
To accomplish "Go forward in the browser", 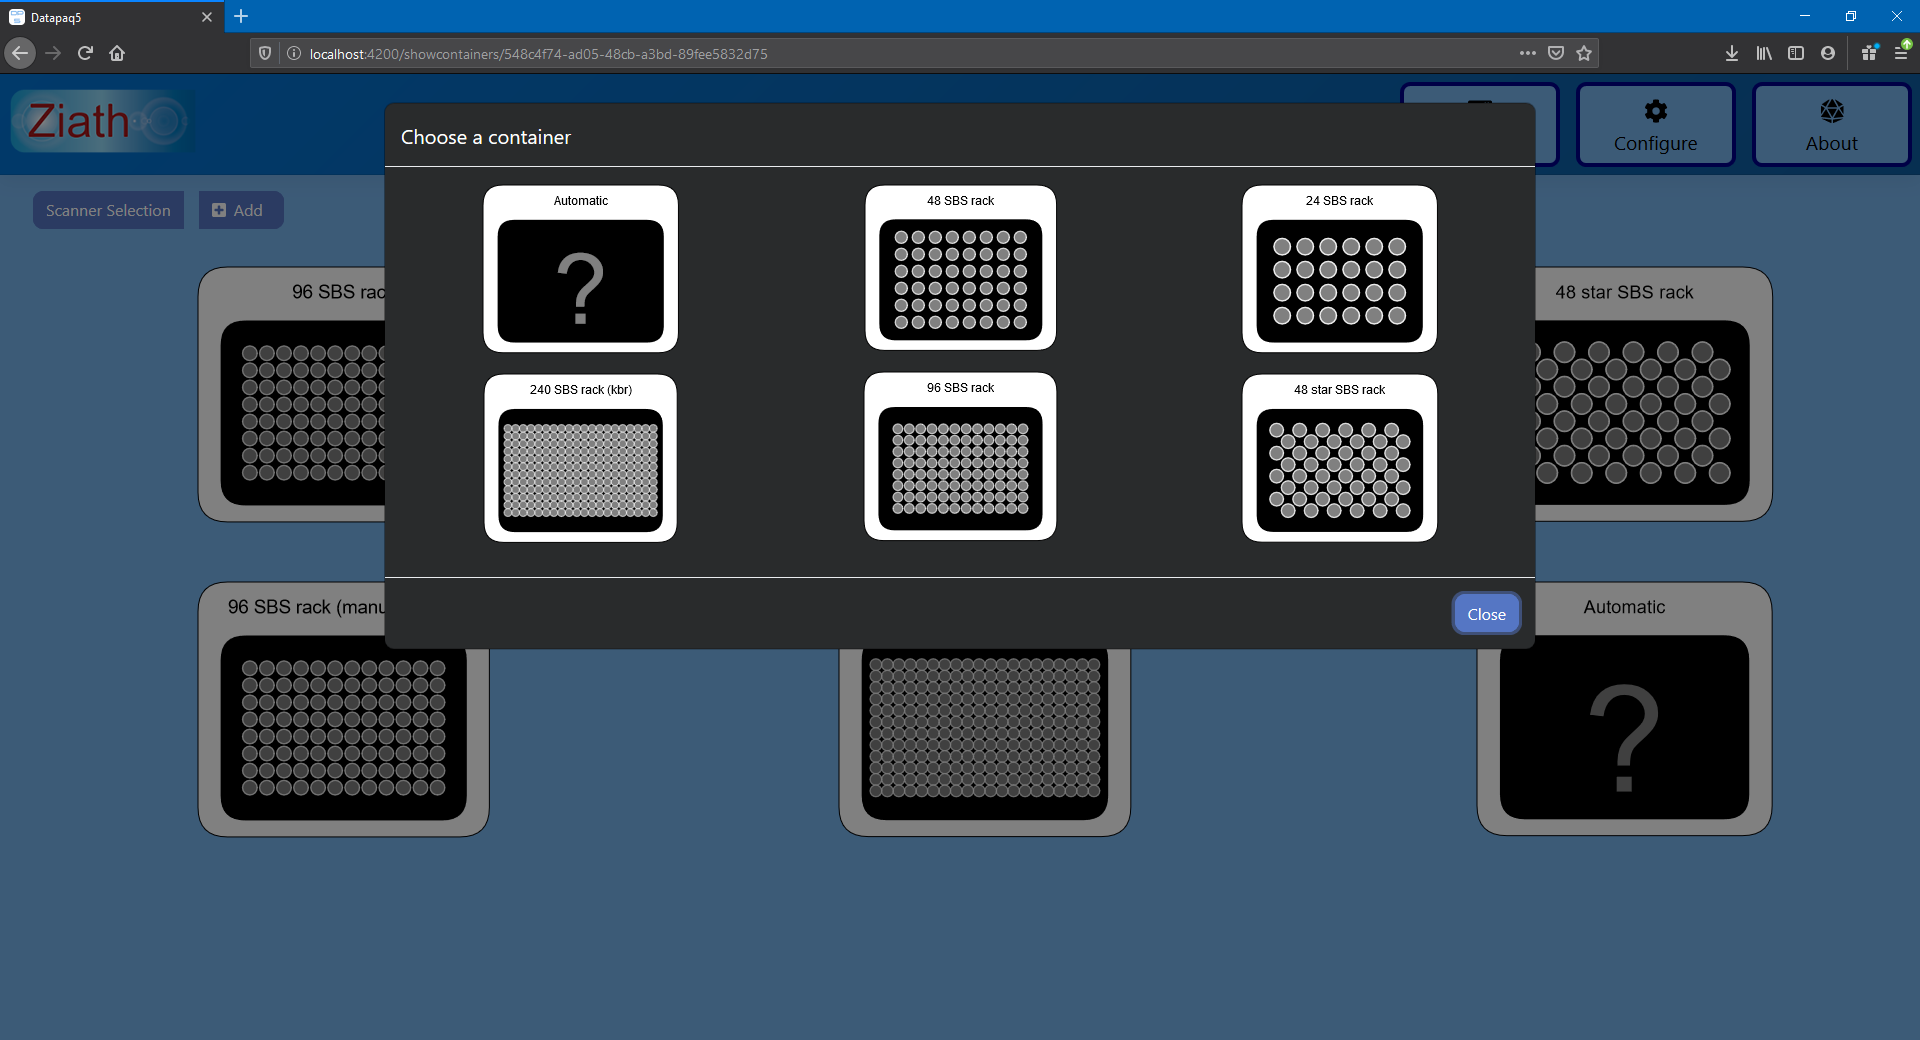I will tap(53, 53).
